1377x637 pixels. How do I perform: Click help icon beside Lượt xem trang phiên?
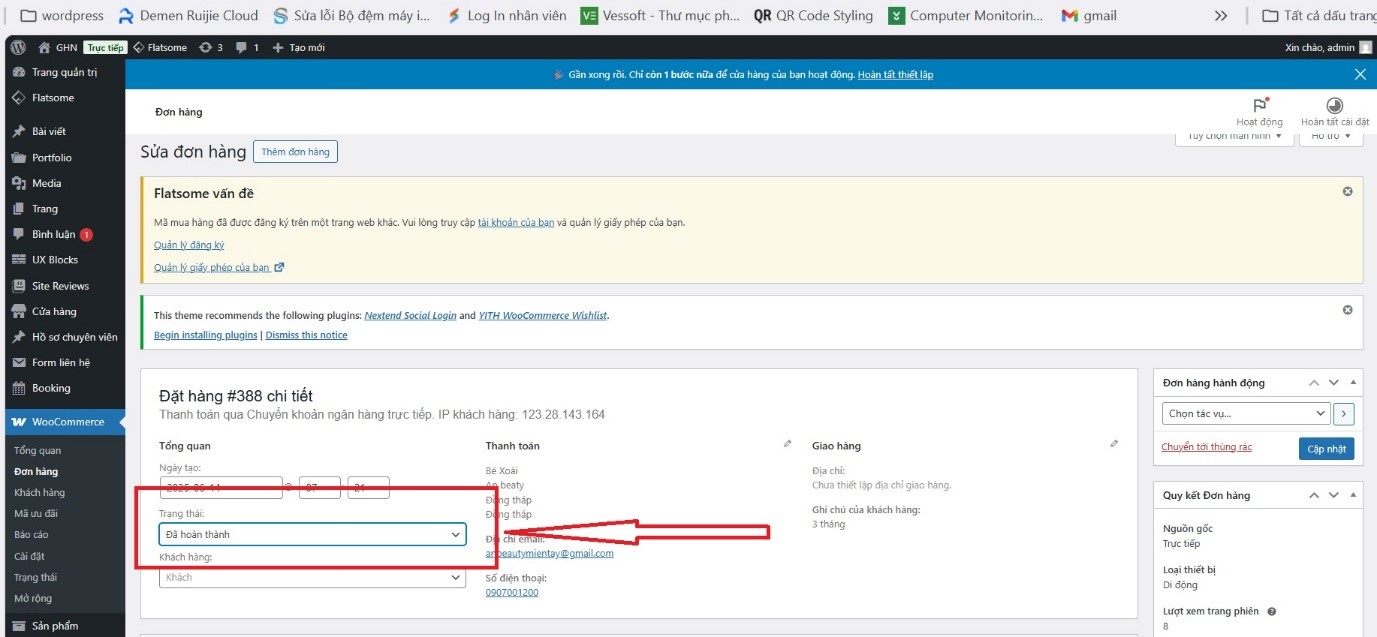[1272, 611]
